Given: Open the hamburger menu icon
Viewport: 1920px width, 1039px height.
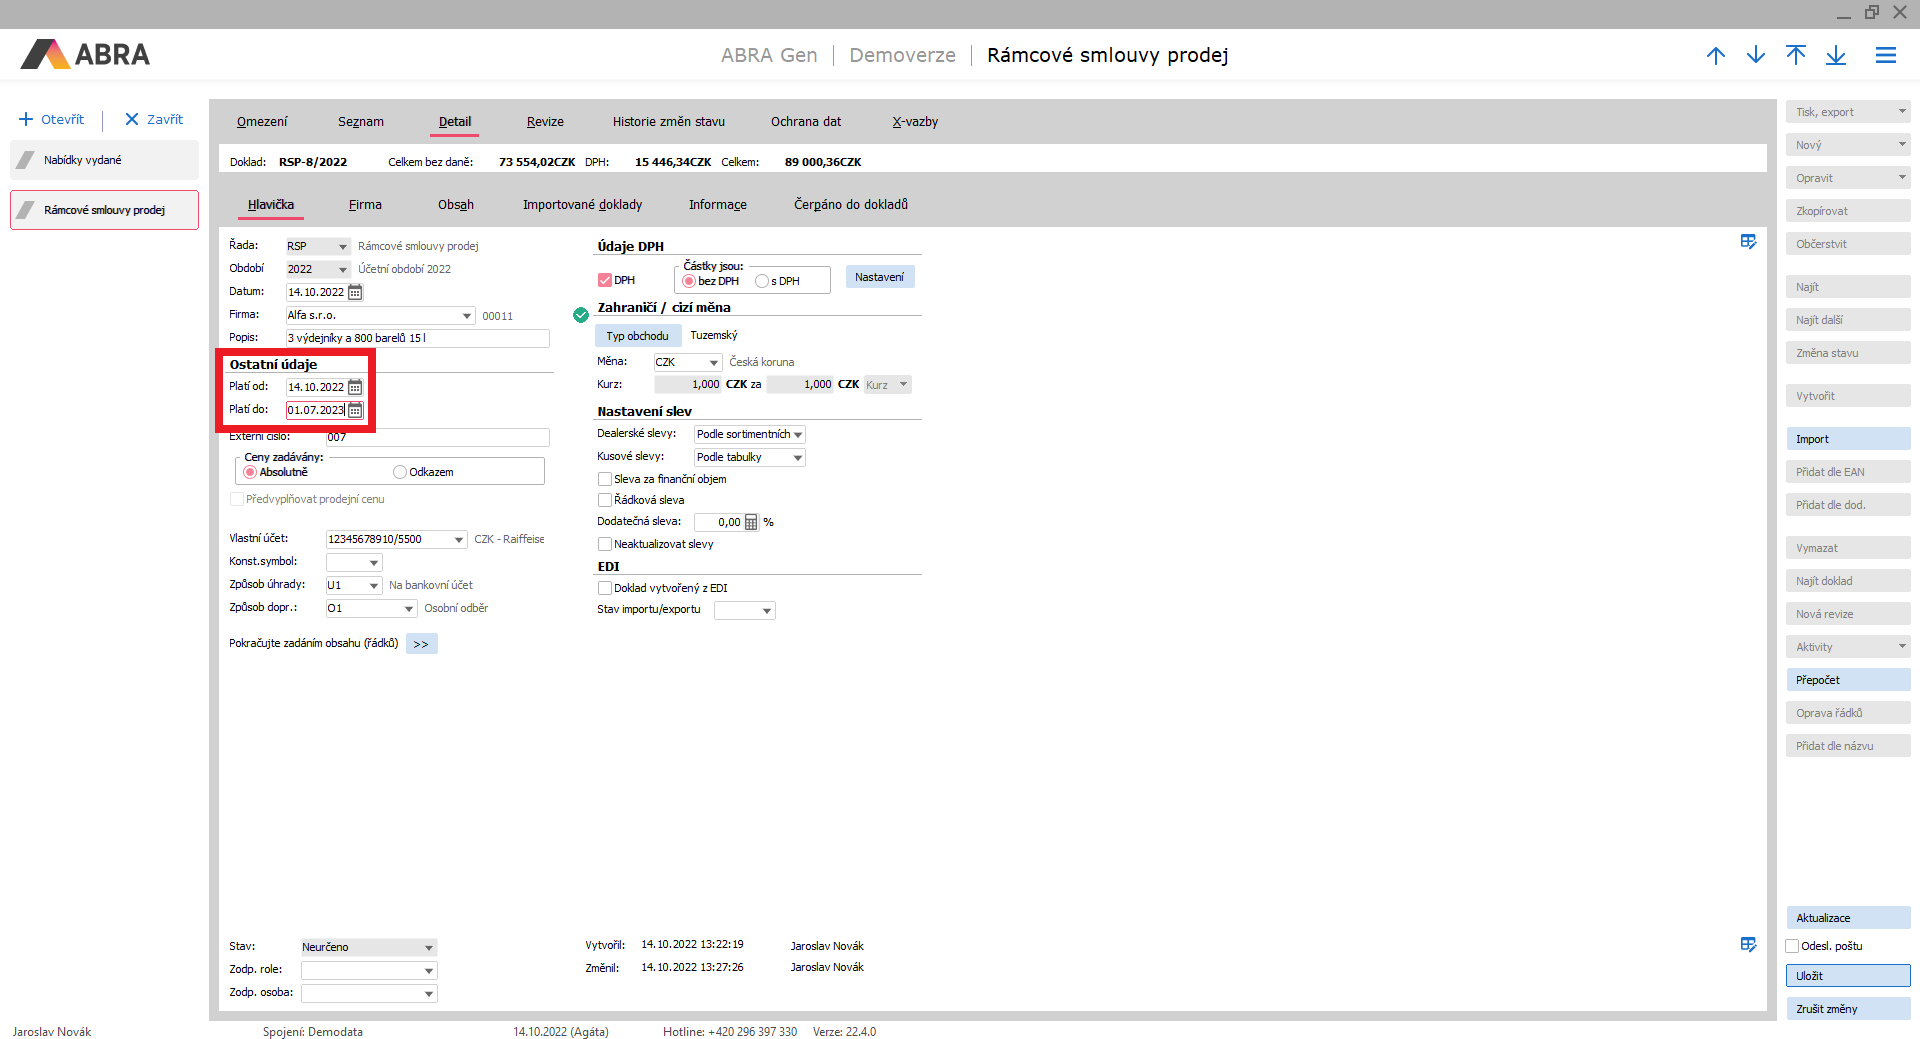Looking at the screenshot, I should 1886,56.
